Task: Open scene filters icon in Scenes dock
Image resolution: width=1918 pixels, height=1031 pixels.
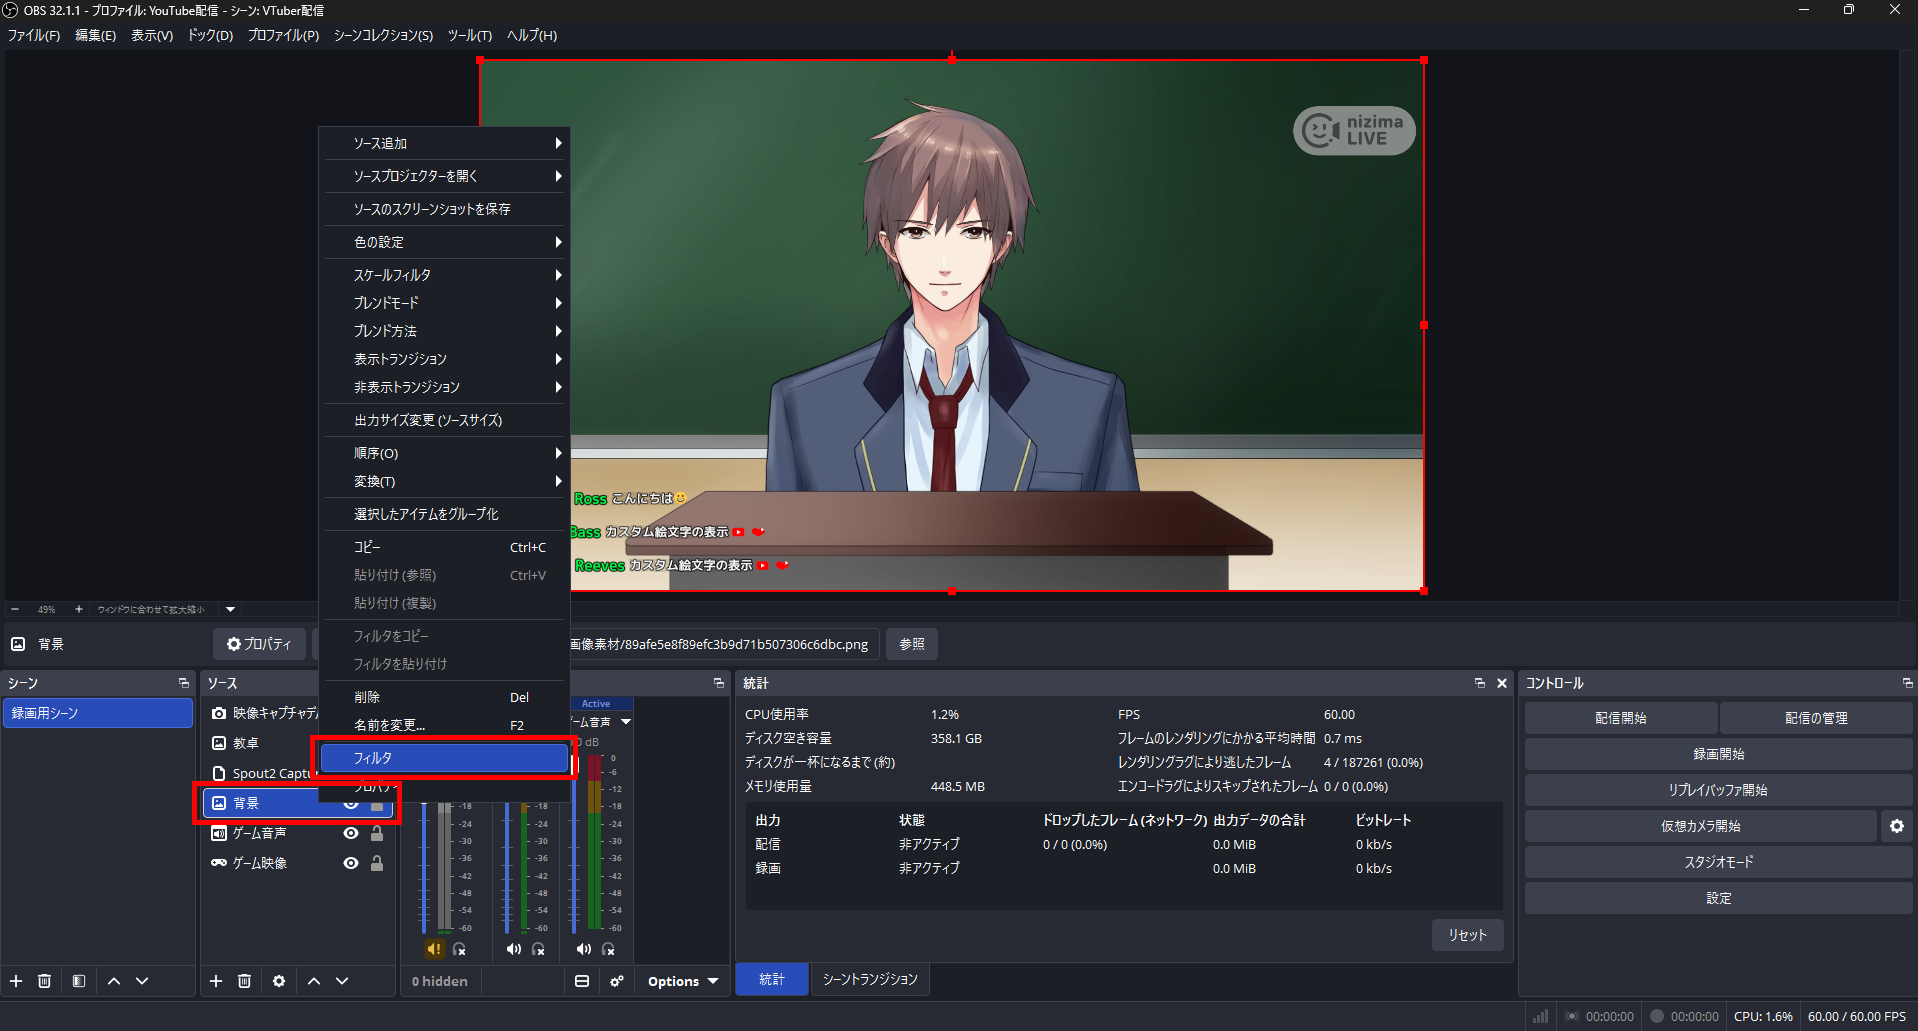Action: tap(79, 981)
